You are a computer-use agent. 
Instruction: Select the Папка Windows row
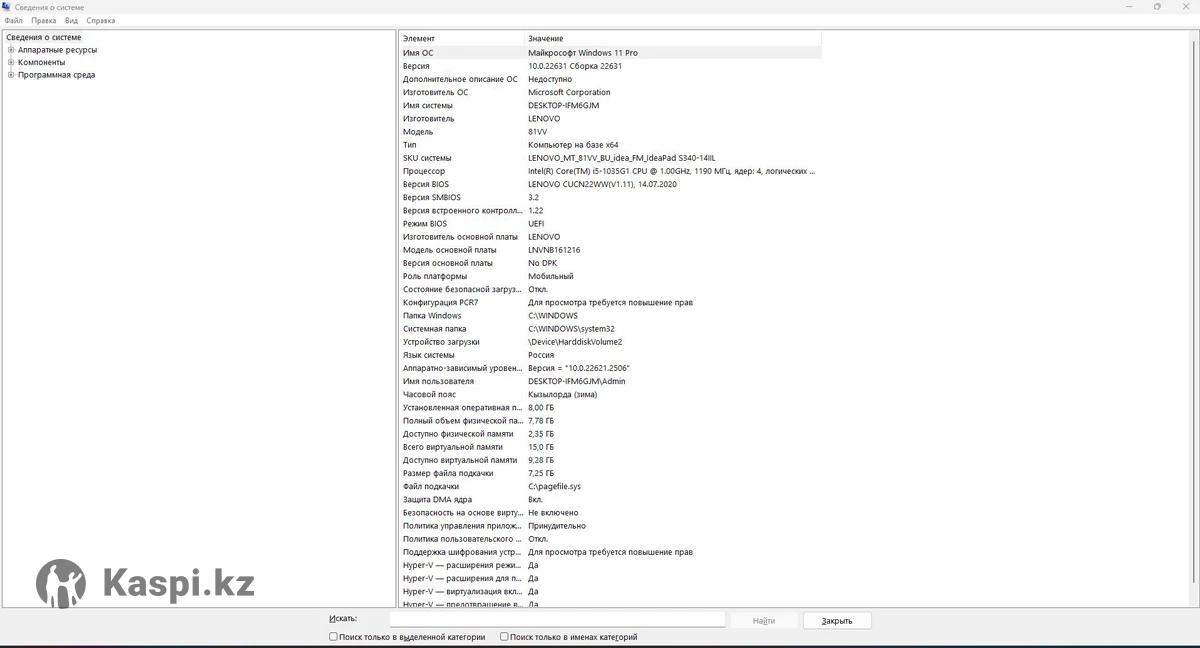(x=610, y=315)
